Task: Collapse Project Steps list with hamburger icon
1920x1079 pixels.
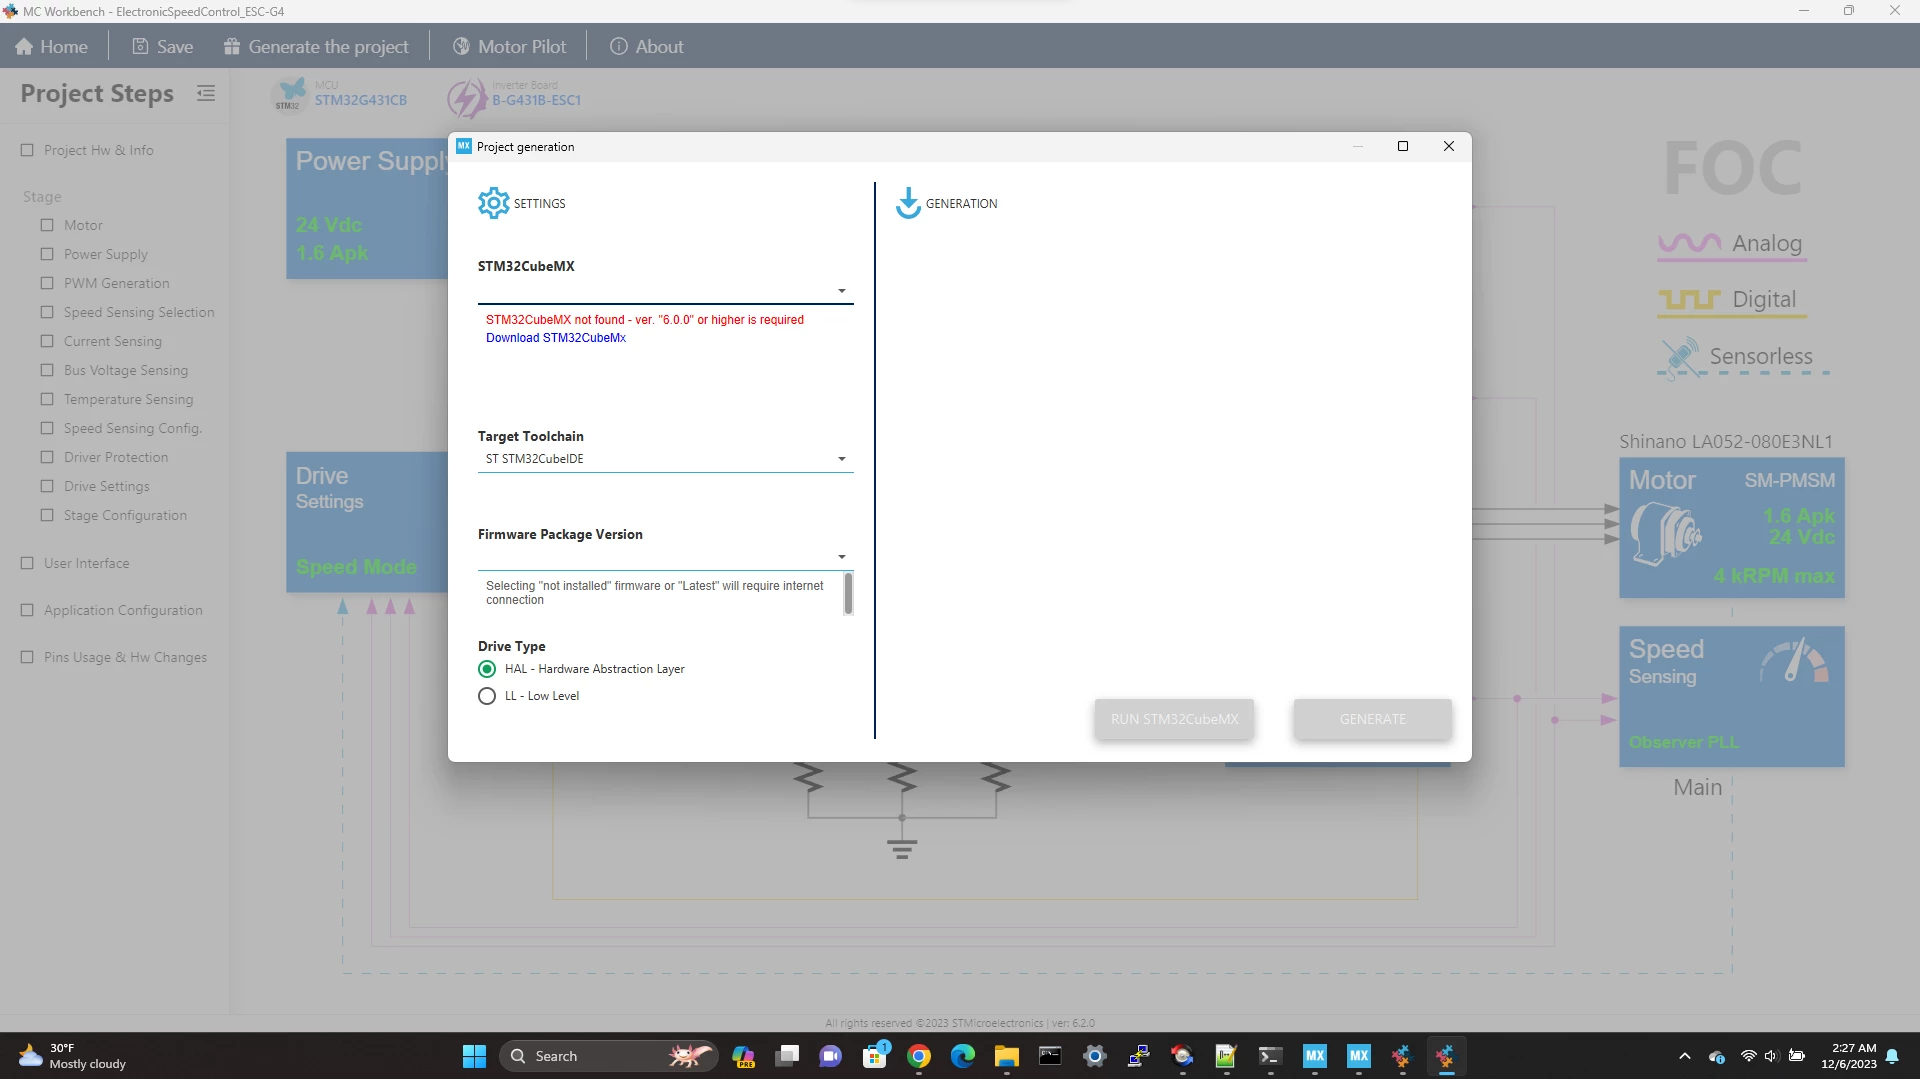Action: point(206,93)
